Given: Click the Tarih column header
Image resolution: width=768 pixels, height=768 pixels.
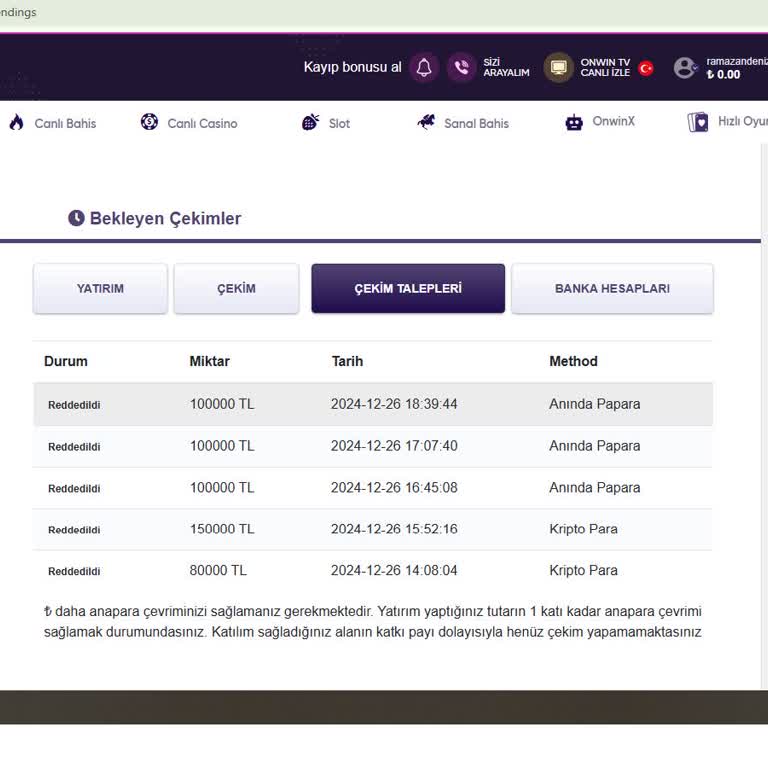Looking at the screenshot, I should pos(347,361).
